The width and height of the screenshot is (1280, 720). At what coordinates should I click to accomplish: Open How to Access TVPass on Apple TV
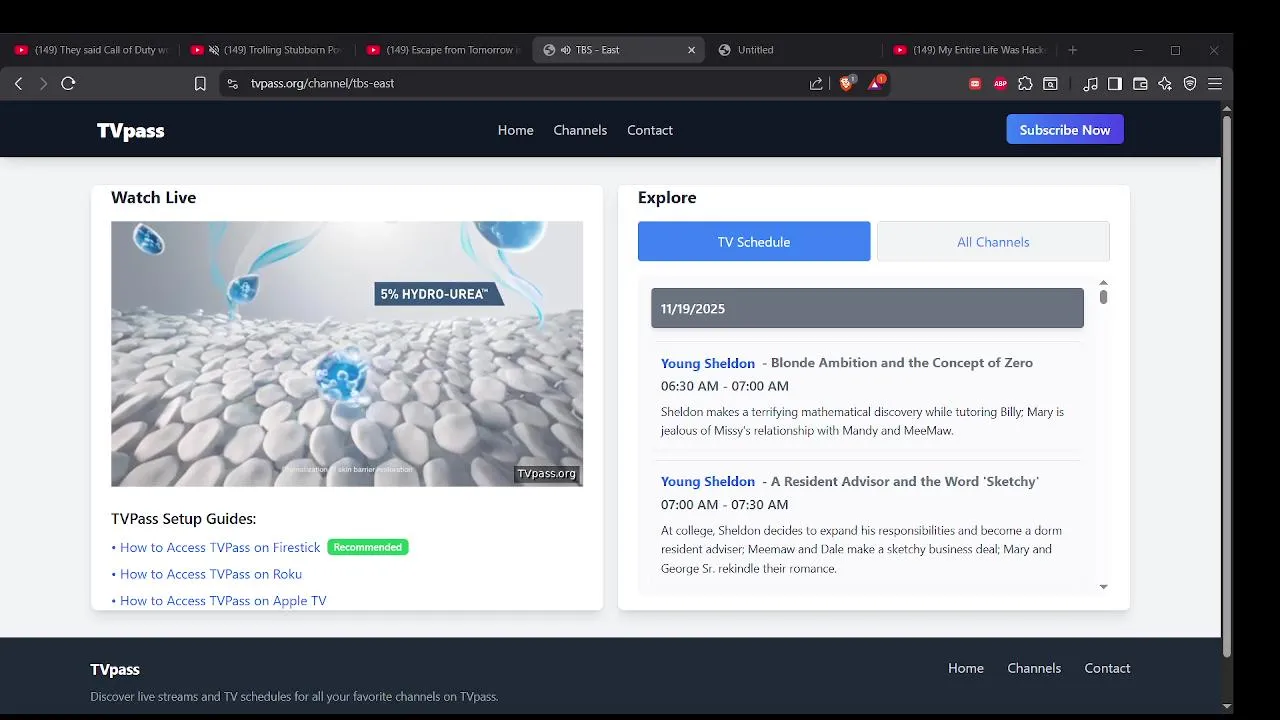pyautogui.click(x=223, y=601)
